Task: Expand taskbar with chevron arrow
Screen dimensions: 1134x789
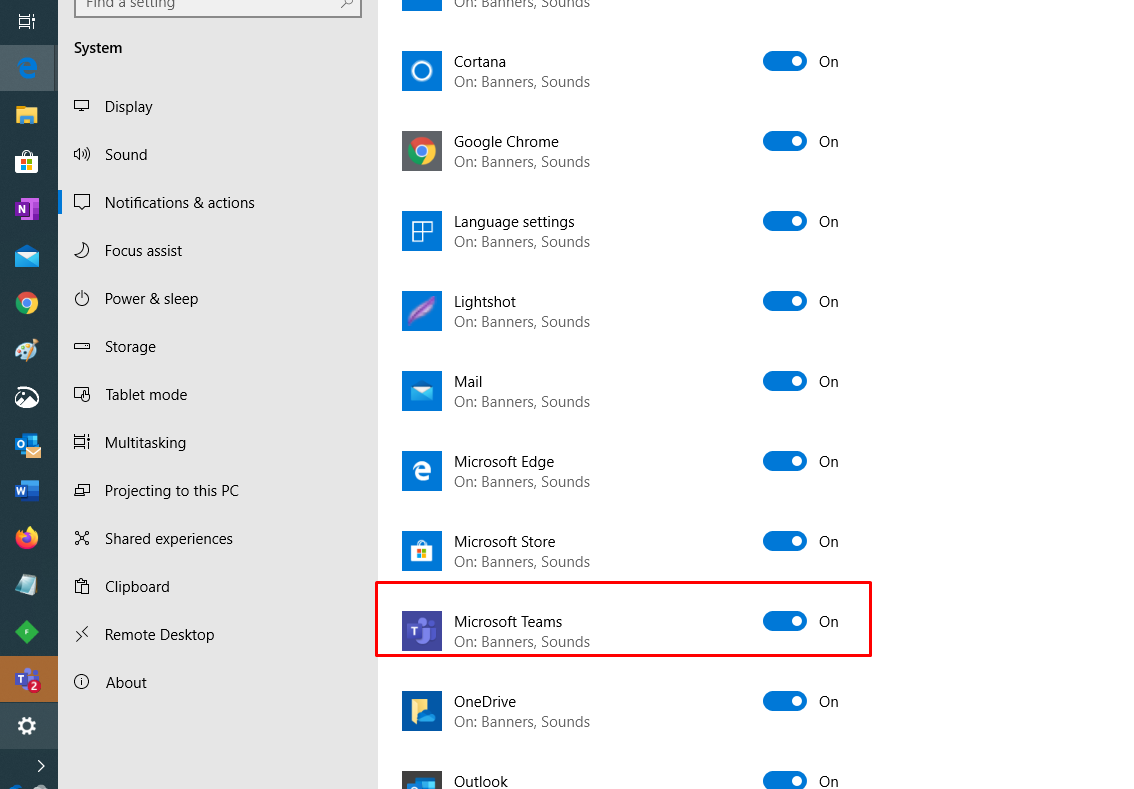Action: pos(40,765)
